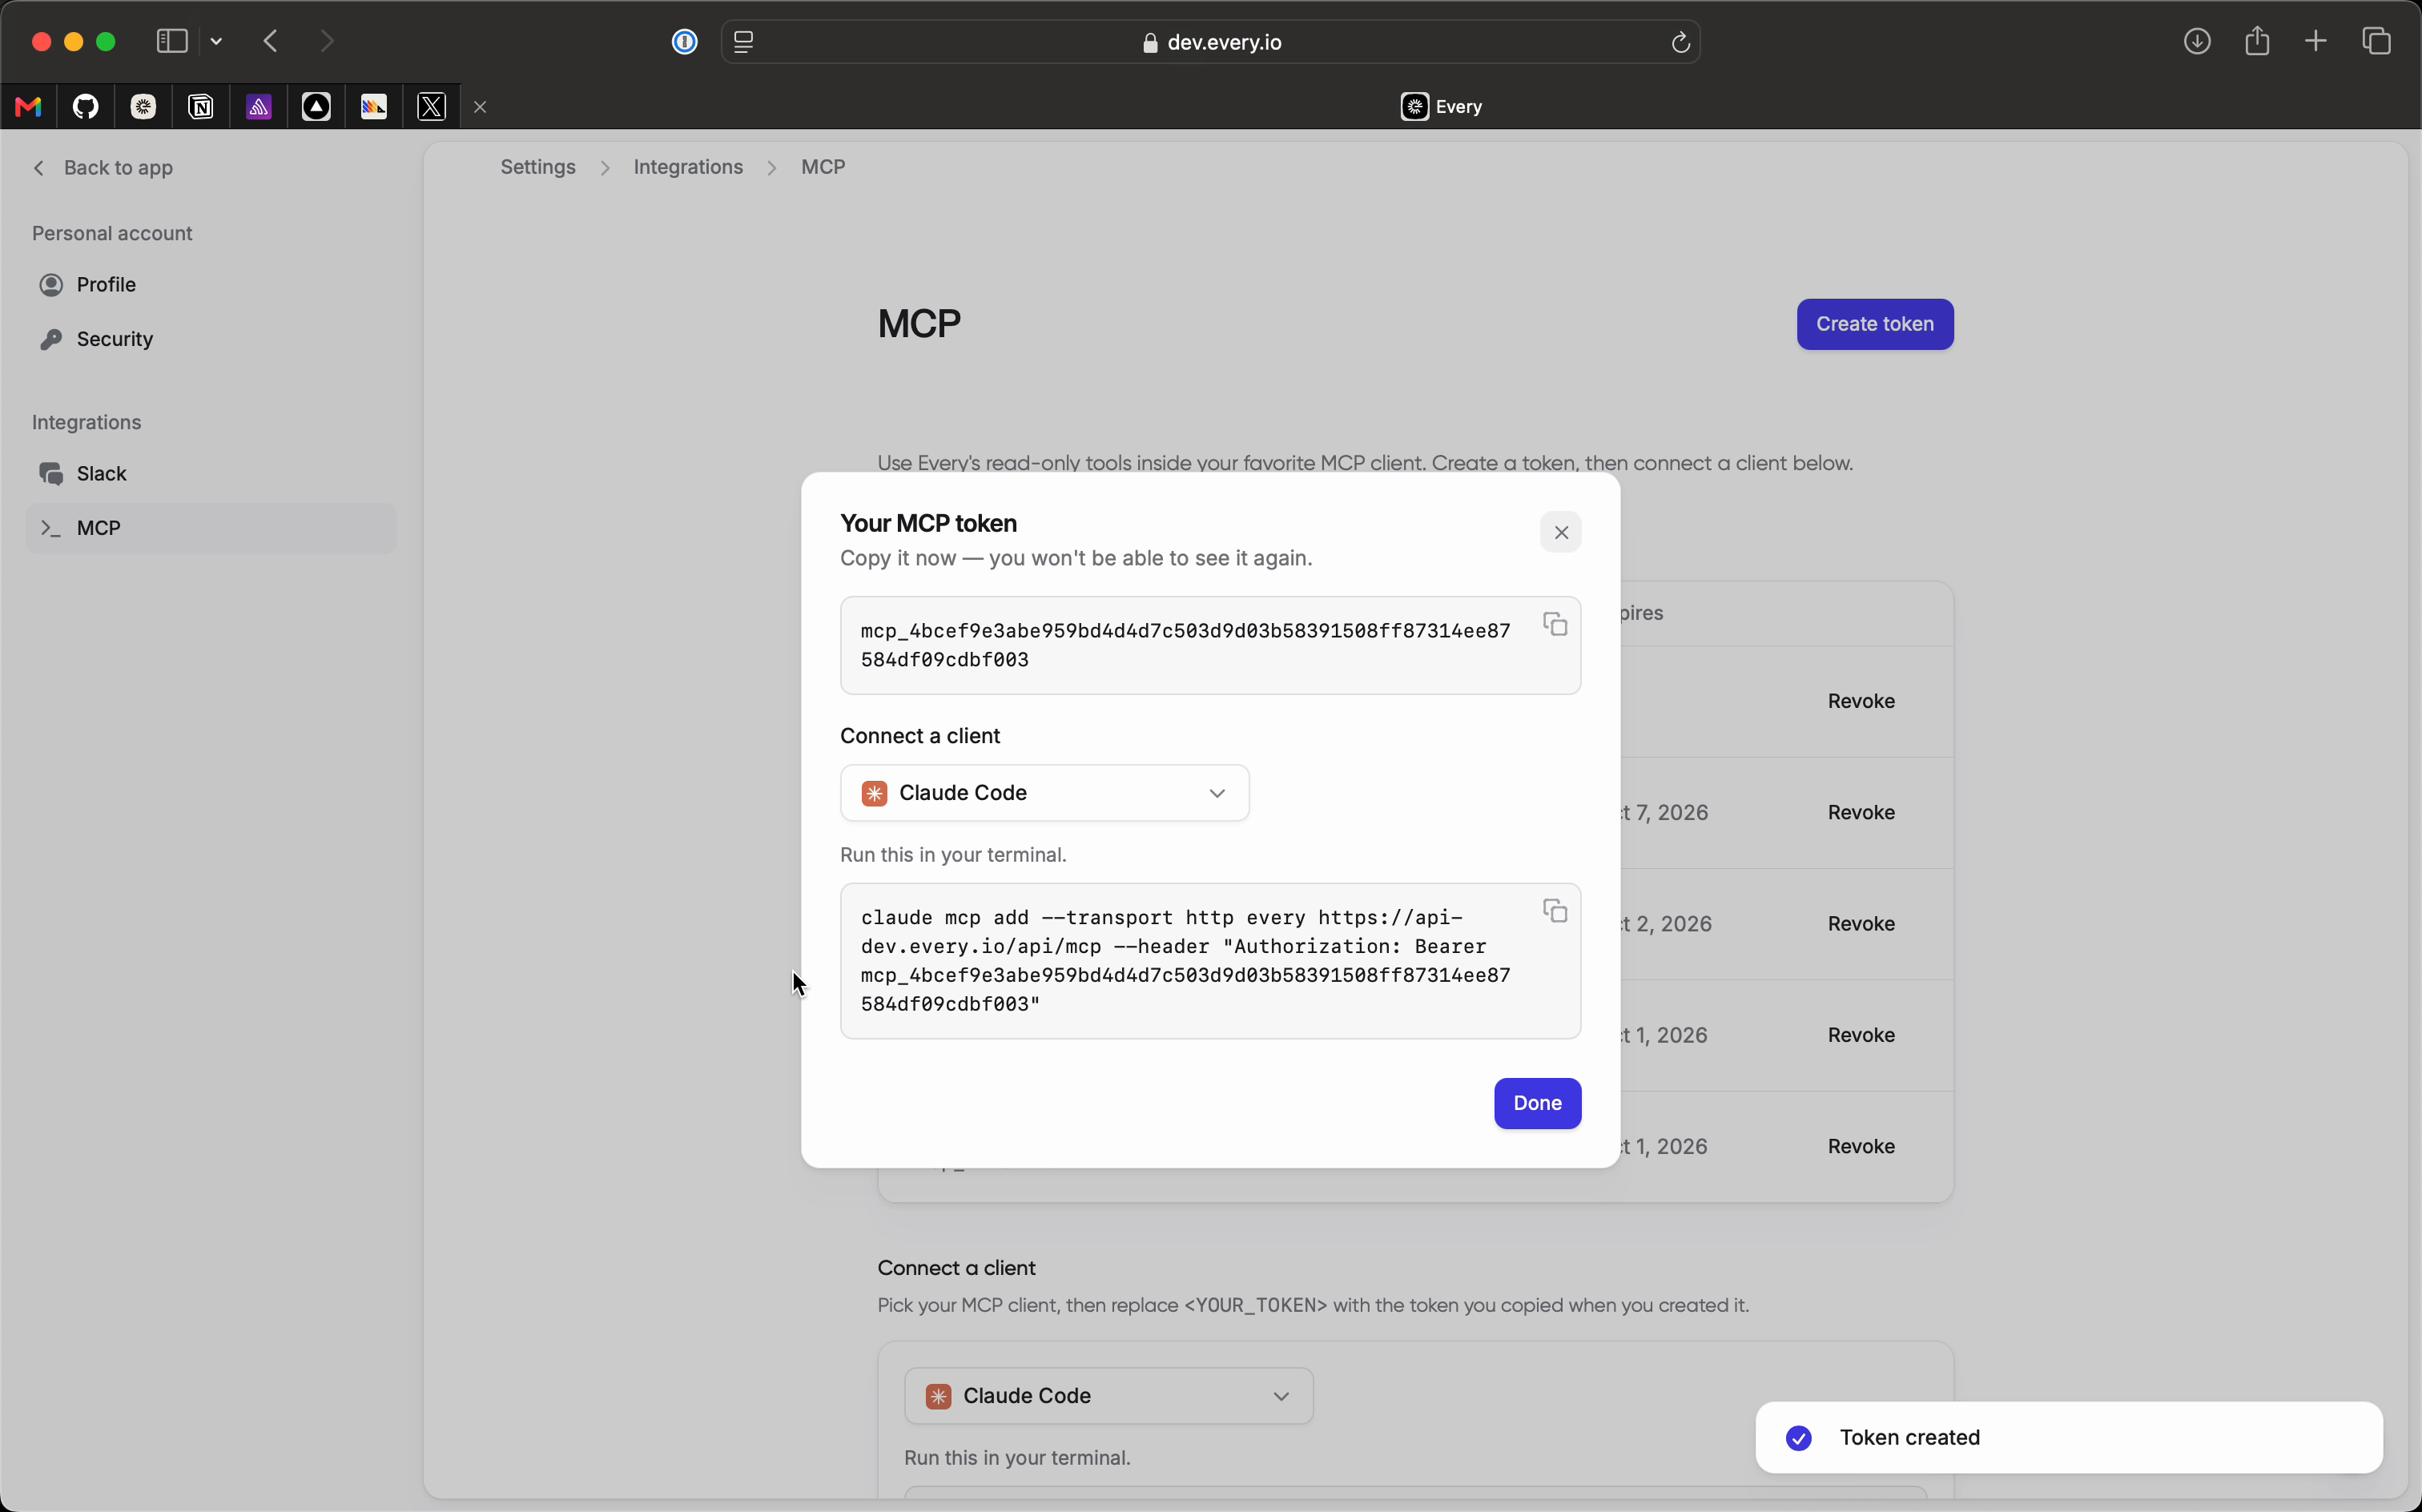2422x1512 pixels.
Task: Click Settings in the breadcrumb
Action: tap(537, 167)
